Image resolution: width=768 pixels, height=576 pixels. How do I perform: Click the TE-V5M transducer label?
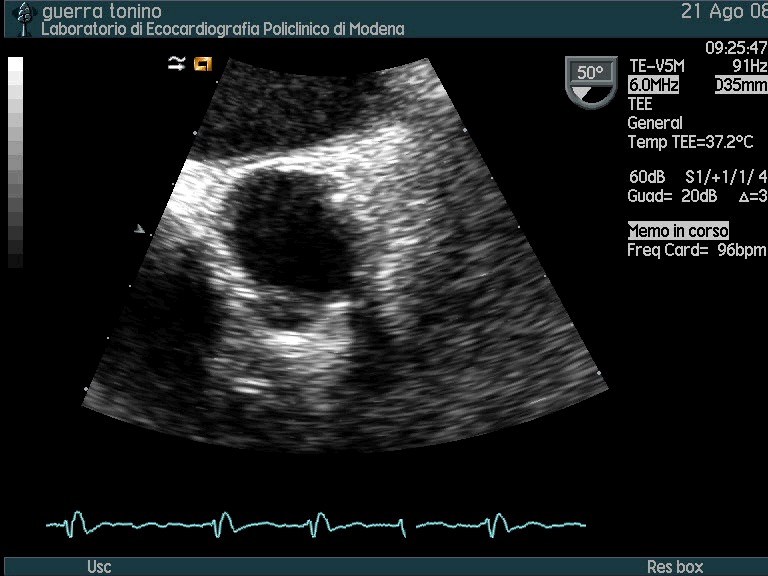[x=654, y=67]
